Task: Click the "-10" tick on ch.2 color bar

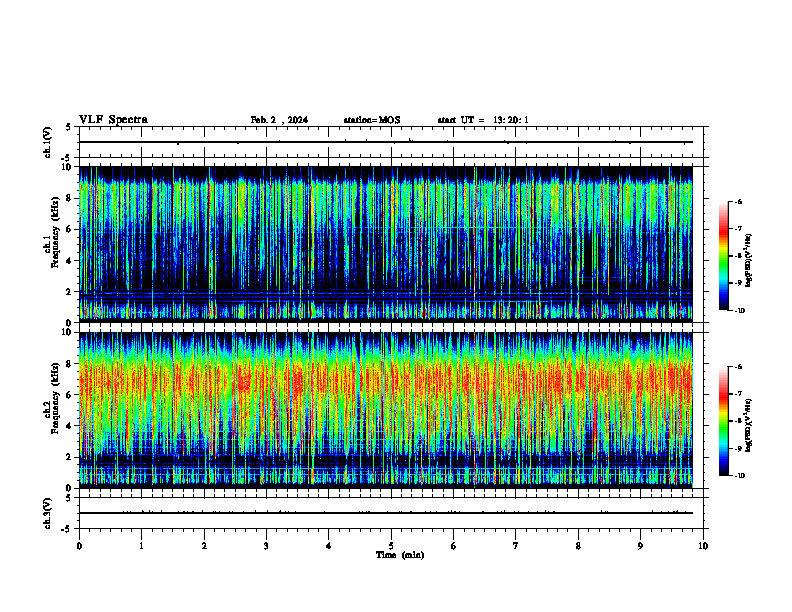Action: pyautogui.click(x=740, y=476)
